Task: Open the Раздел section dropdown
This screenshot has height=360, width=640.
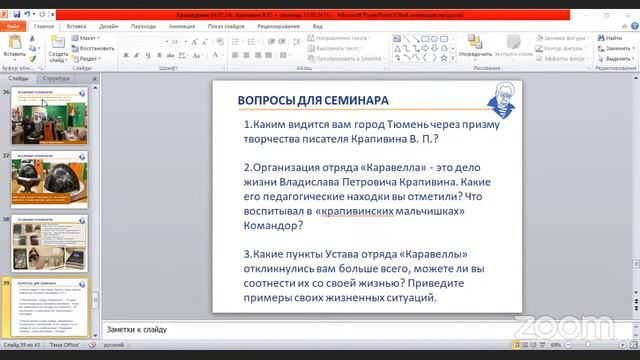Action: pos(86,59)
